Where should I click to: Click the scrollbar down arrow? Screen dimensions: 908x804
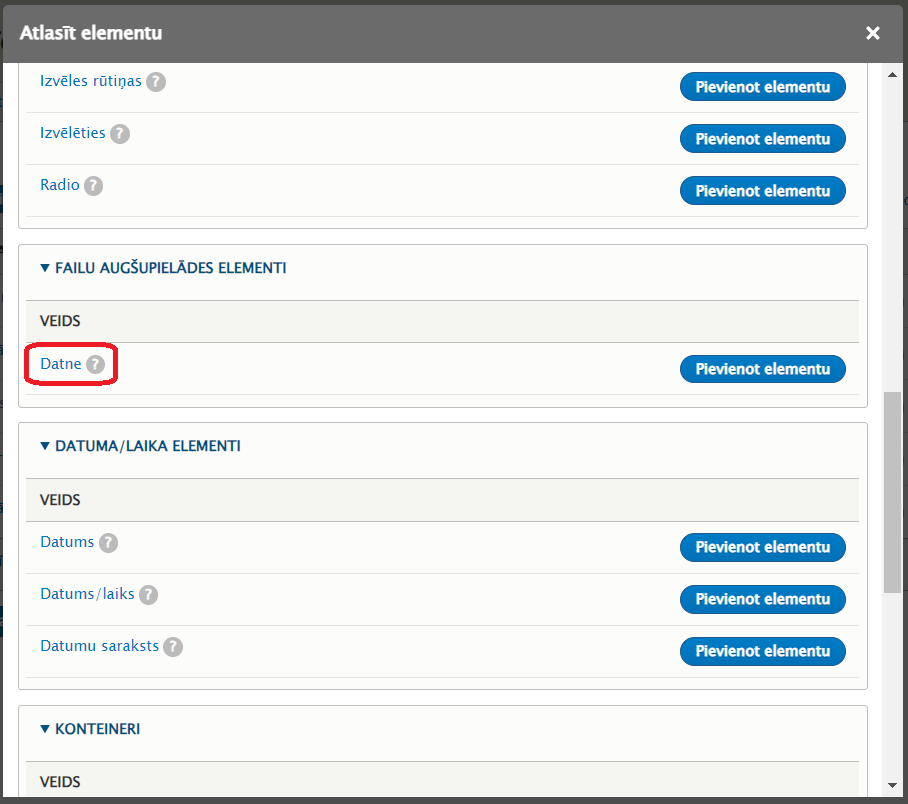point(892,785)
